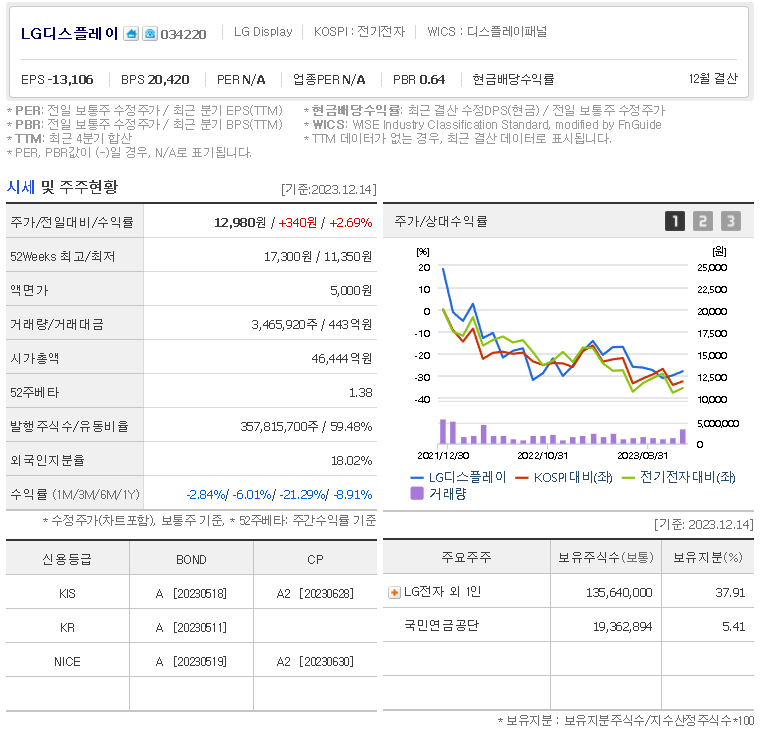Click the blue LG디스플레이 chart legend line
Image resolution: width=763 pixels, height=729 pixels.
click(417, 478)
